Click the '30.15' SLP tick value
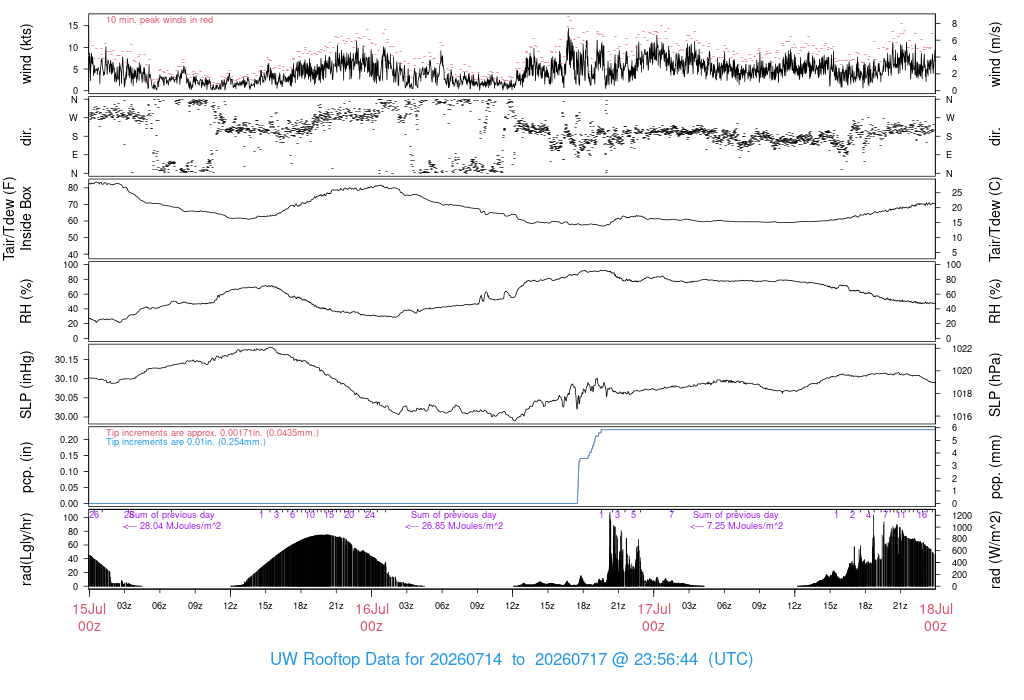1024x700 pixels. tap(66, 360)
